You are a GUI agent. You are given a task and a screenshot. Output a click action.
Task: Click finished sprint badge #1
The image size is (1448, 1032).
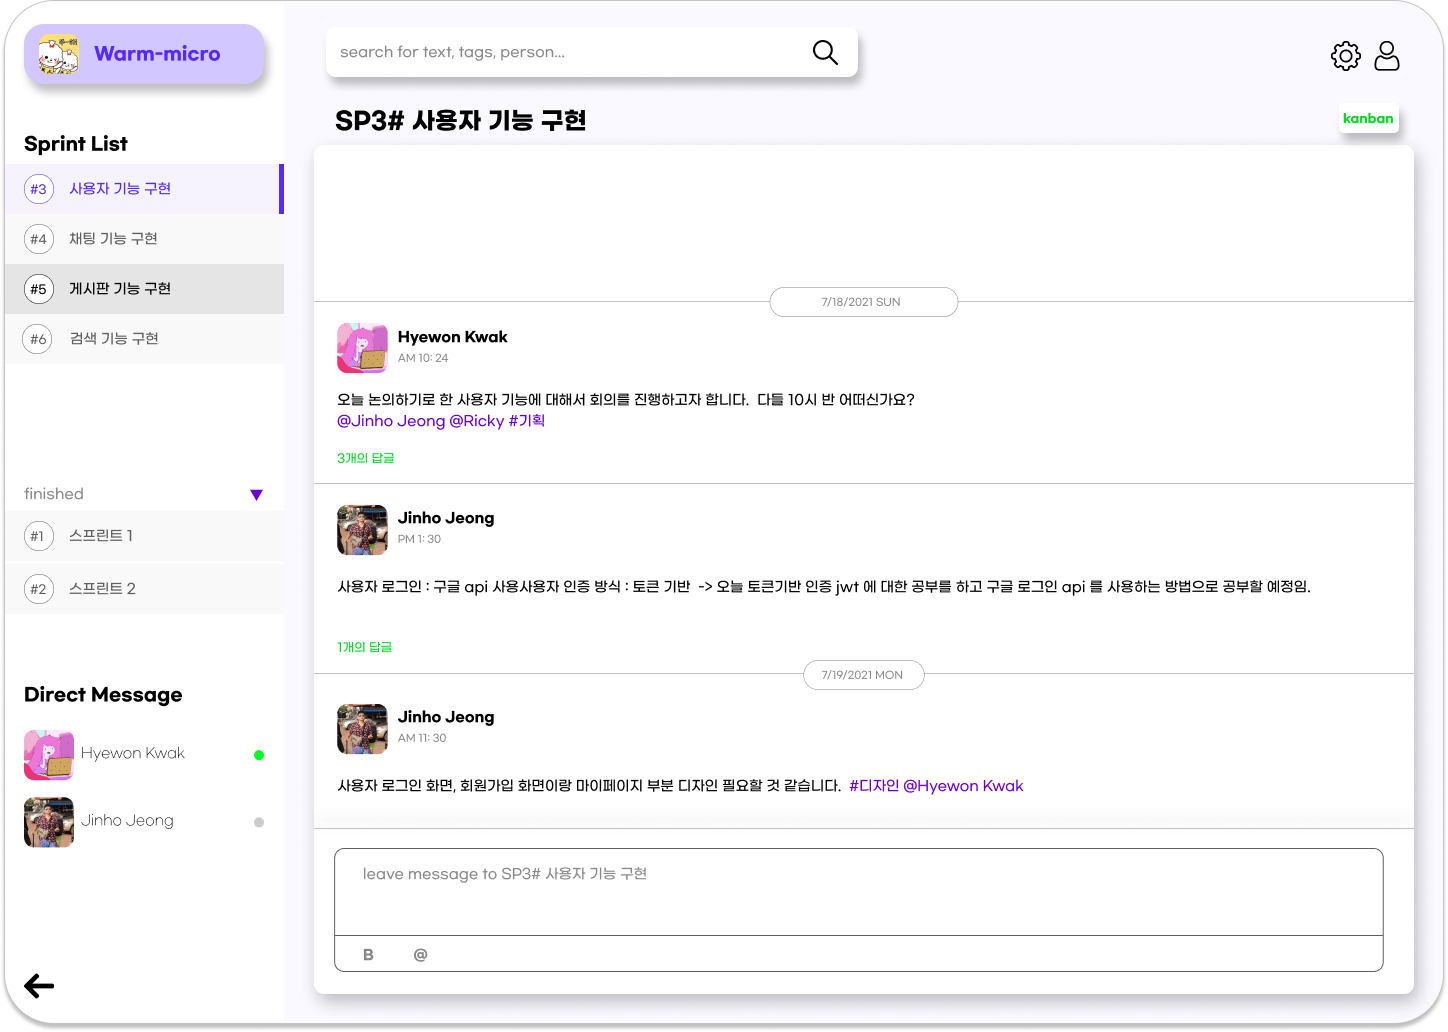coord(38,536)
